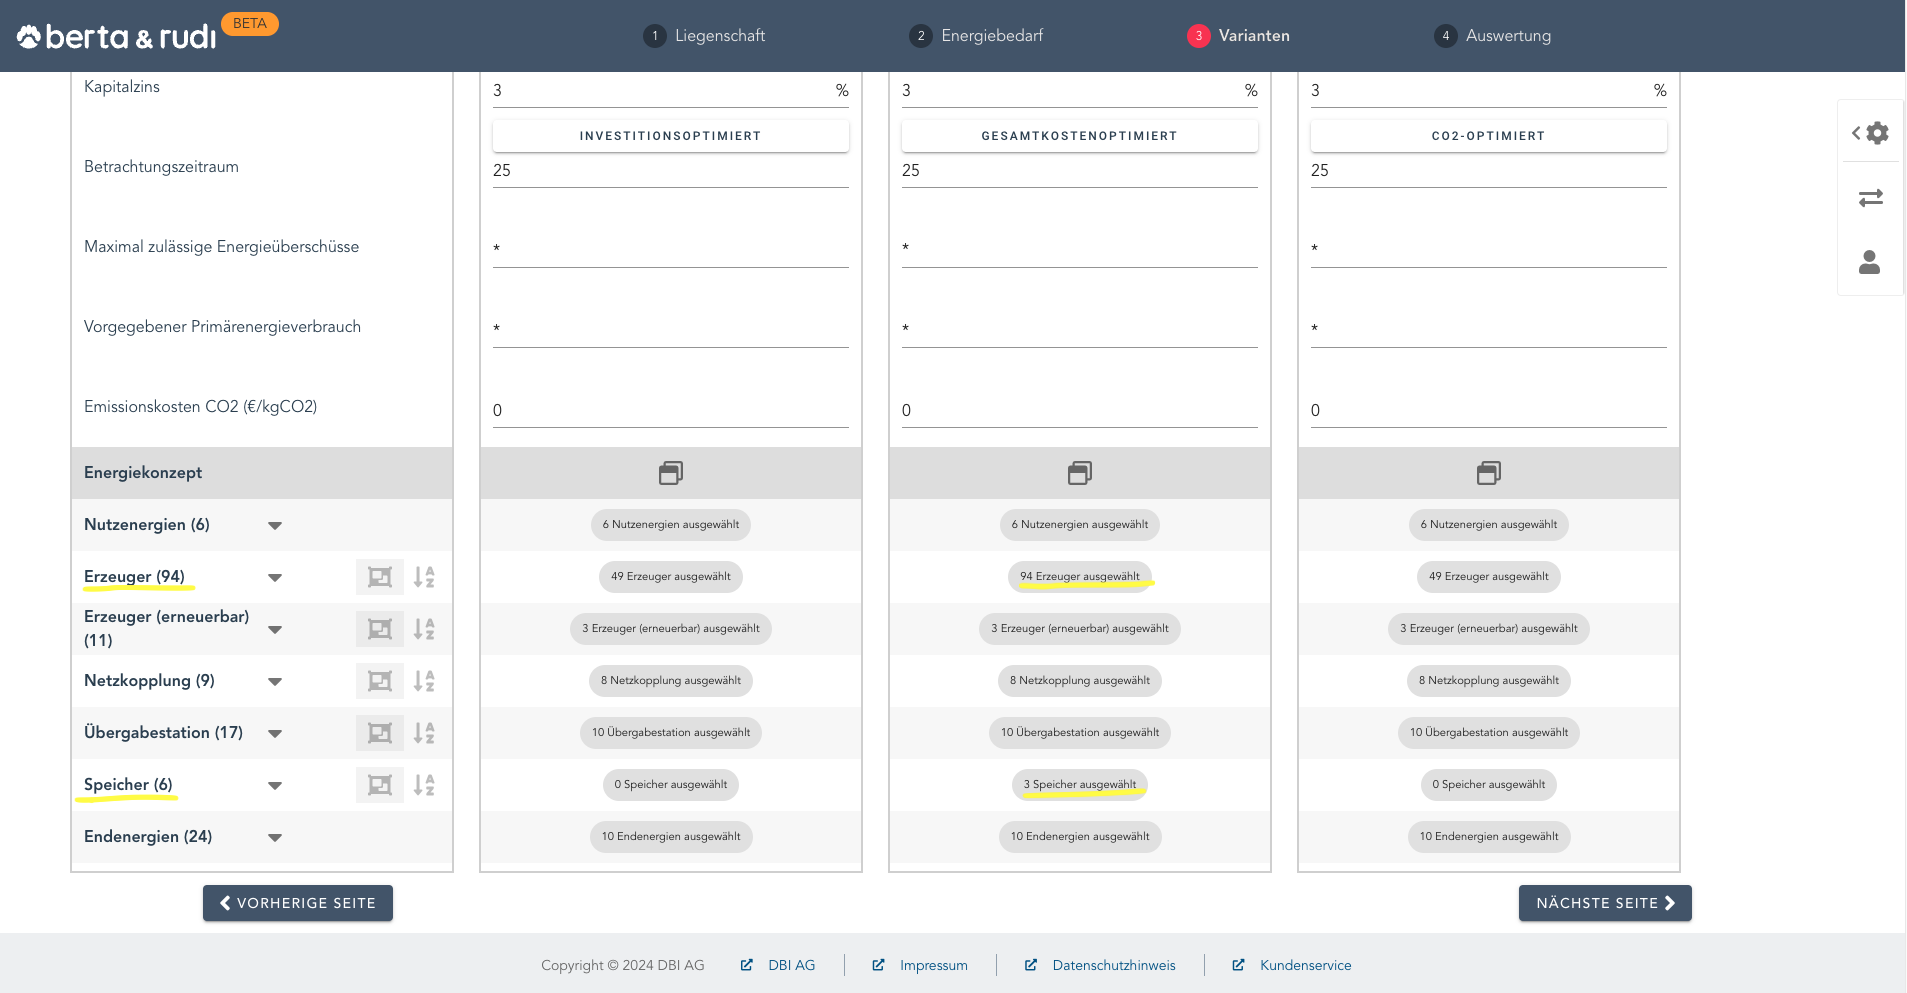1907x993 pixels.
Task: Open the user profile icon
Action: pyautogui.click(x=1869, y=262)
